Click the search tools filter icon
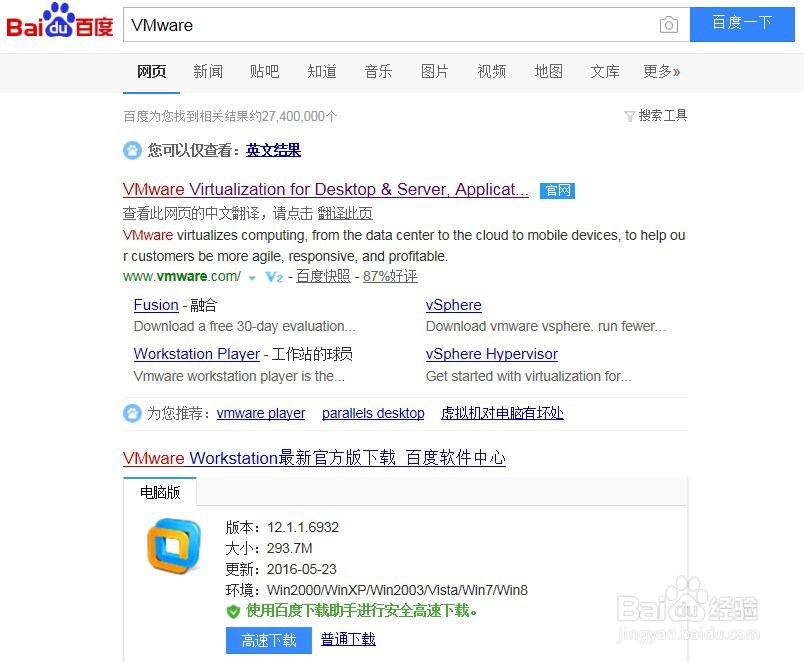804x662 pixels. pos(630,116)
